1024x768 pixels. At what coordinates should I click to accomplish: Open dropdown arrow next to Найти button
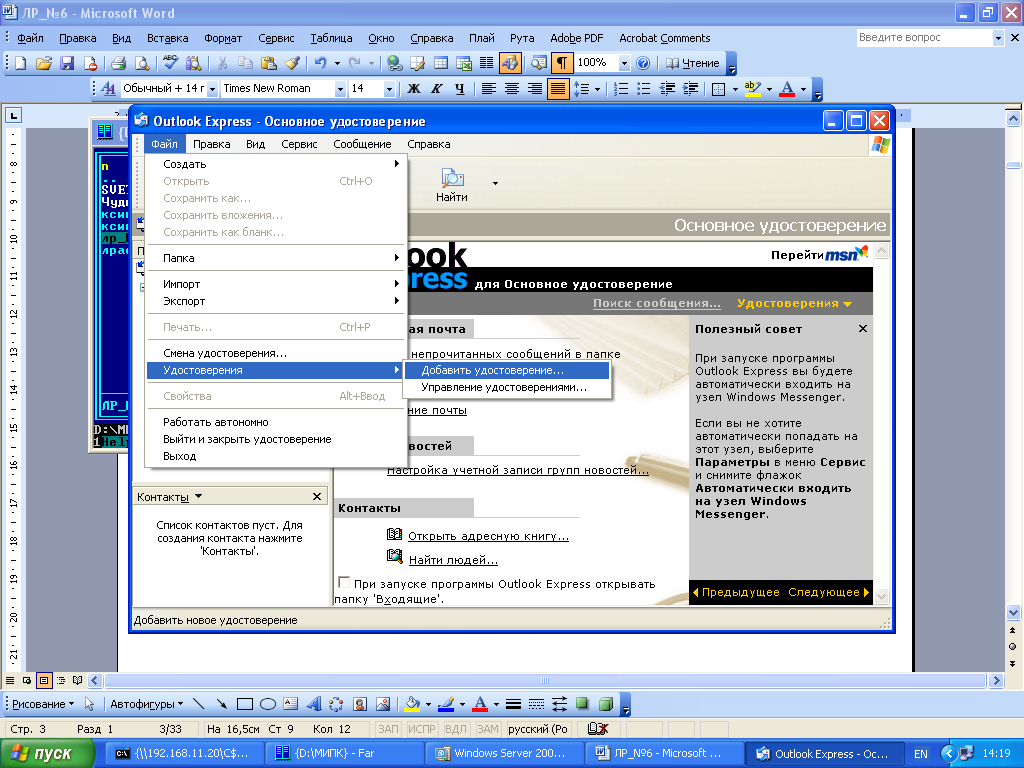[495, 184]
